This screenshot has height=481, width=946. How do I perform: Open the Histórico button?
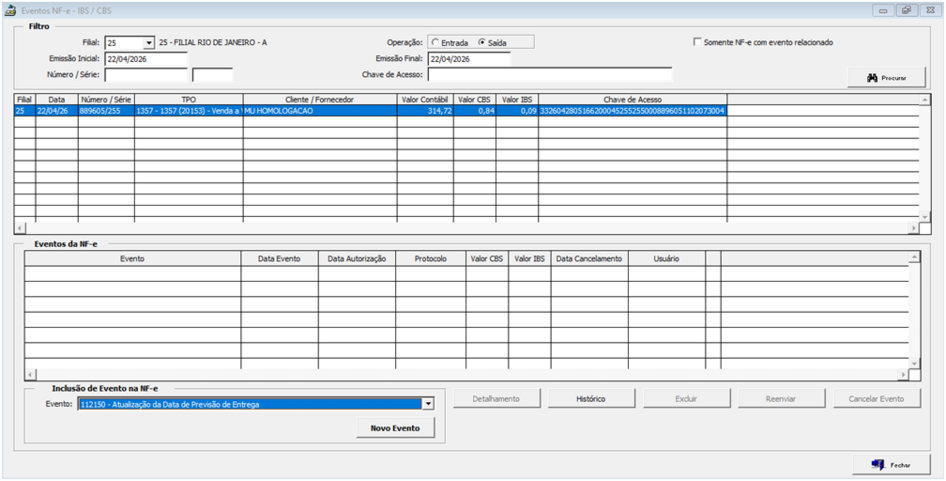tap(590, 399)
